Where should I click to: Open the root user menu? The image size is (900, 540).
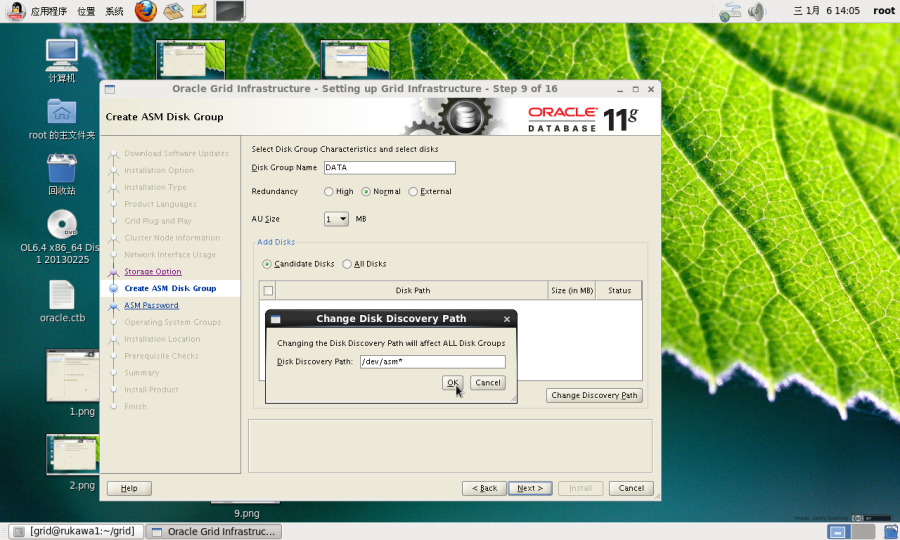[884, 11]
